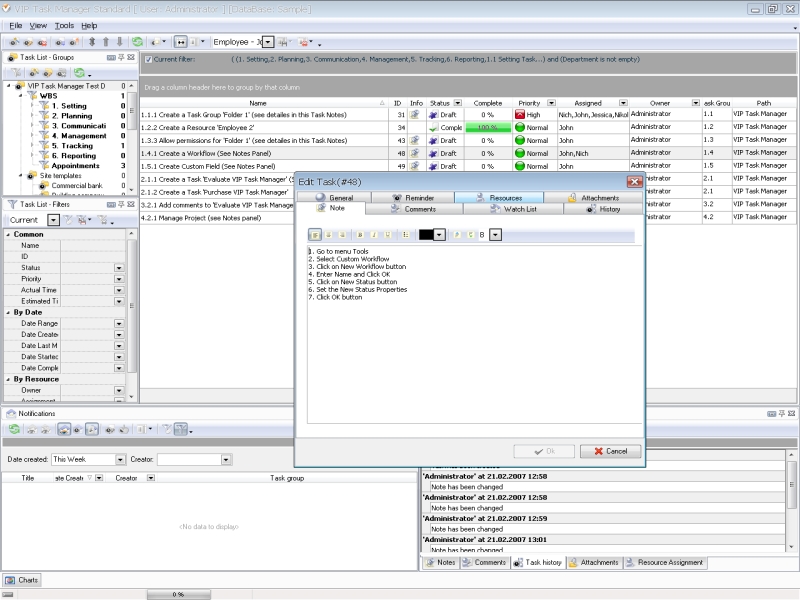Toggle bold formatting in note editor

(x=360, y=235)
